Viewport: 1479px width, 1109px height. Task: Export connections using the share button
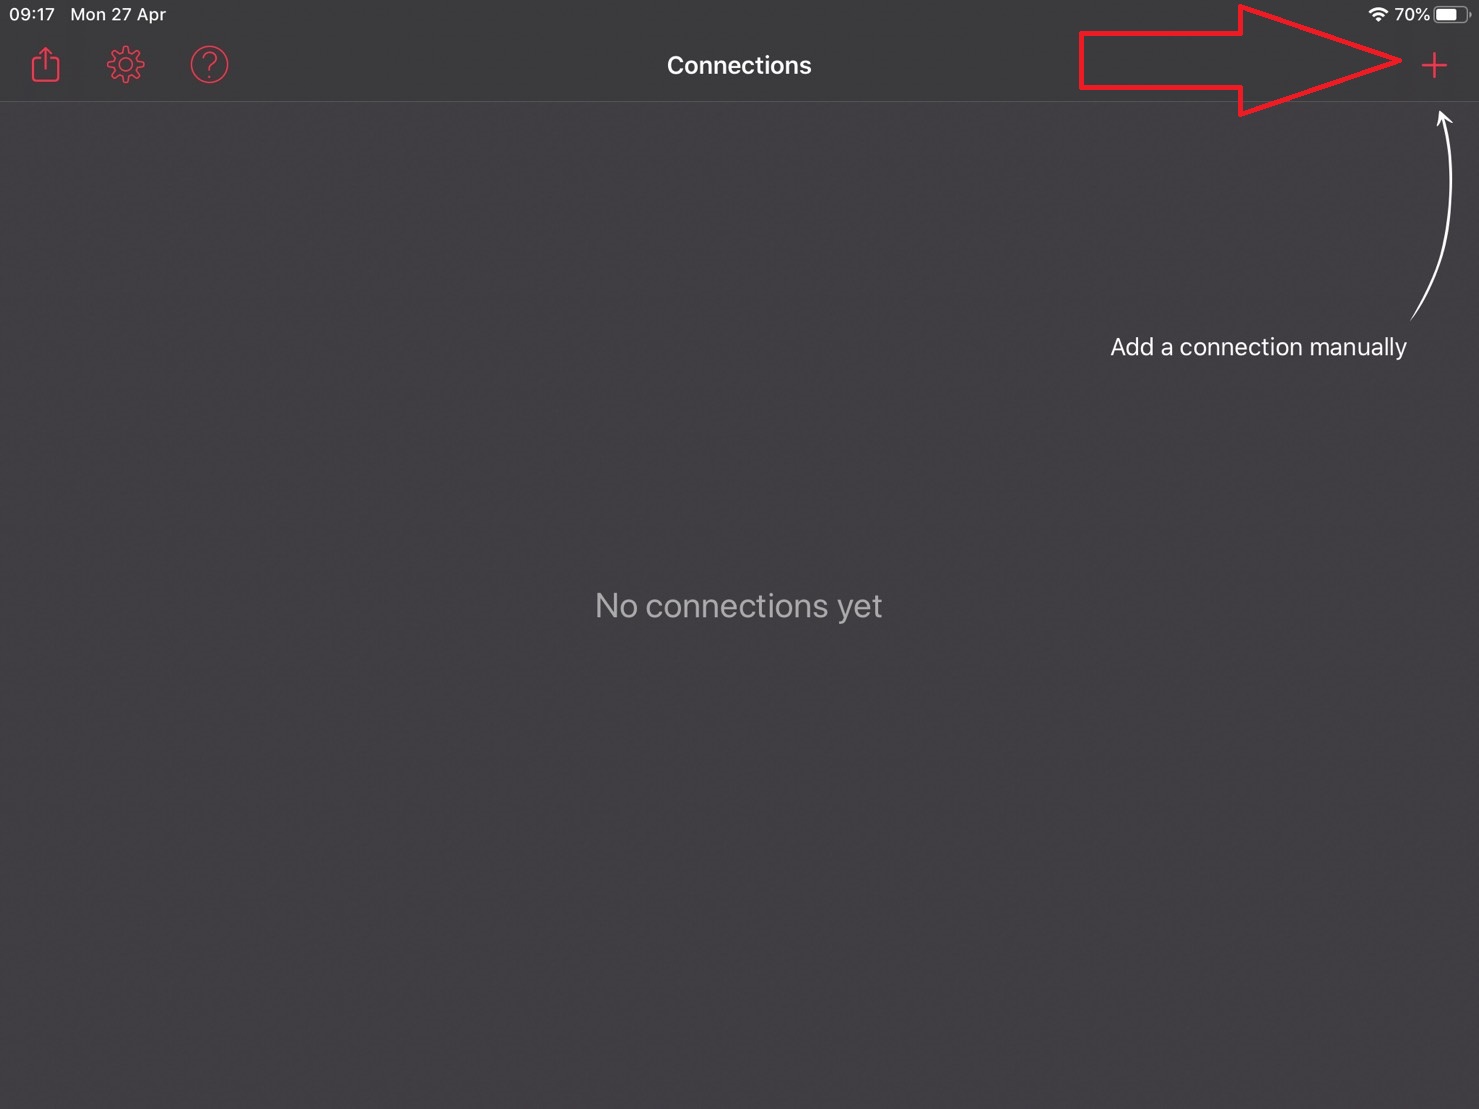click(x=45, y=65)
